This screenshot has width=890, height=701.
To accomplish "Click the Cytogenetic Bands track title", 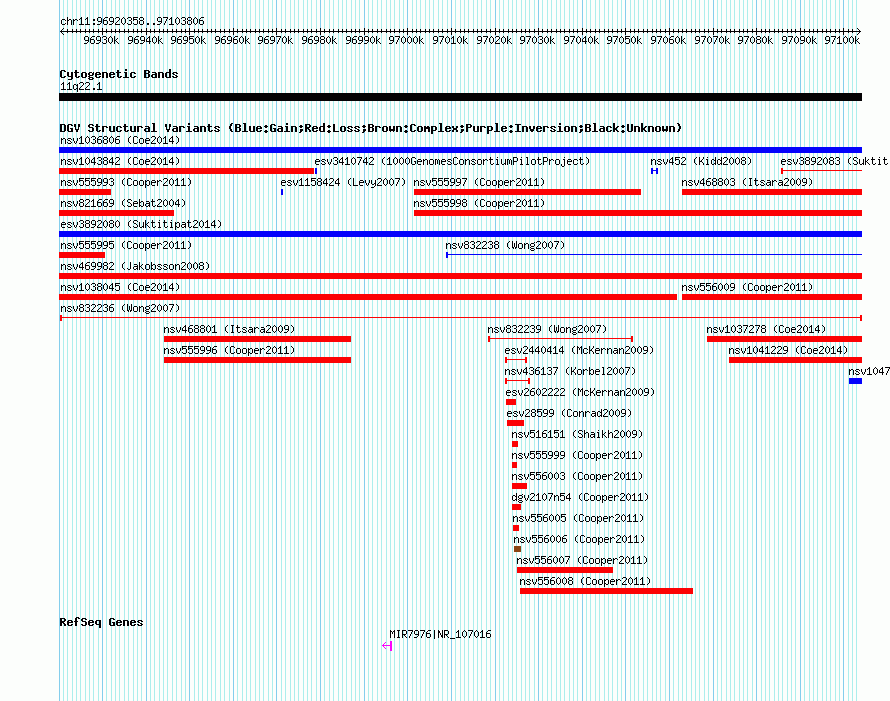I will 119,74.
